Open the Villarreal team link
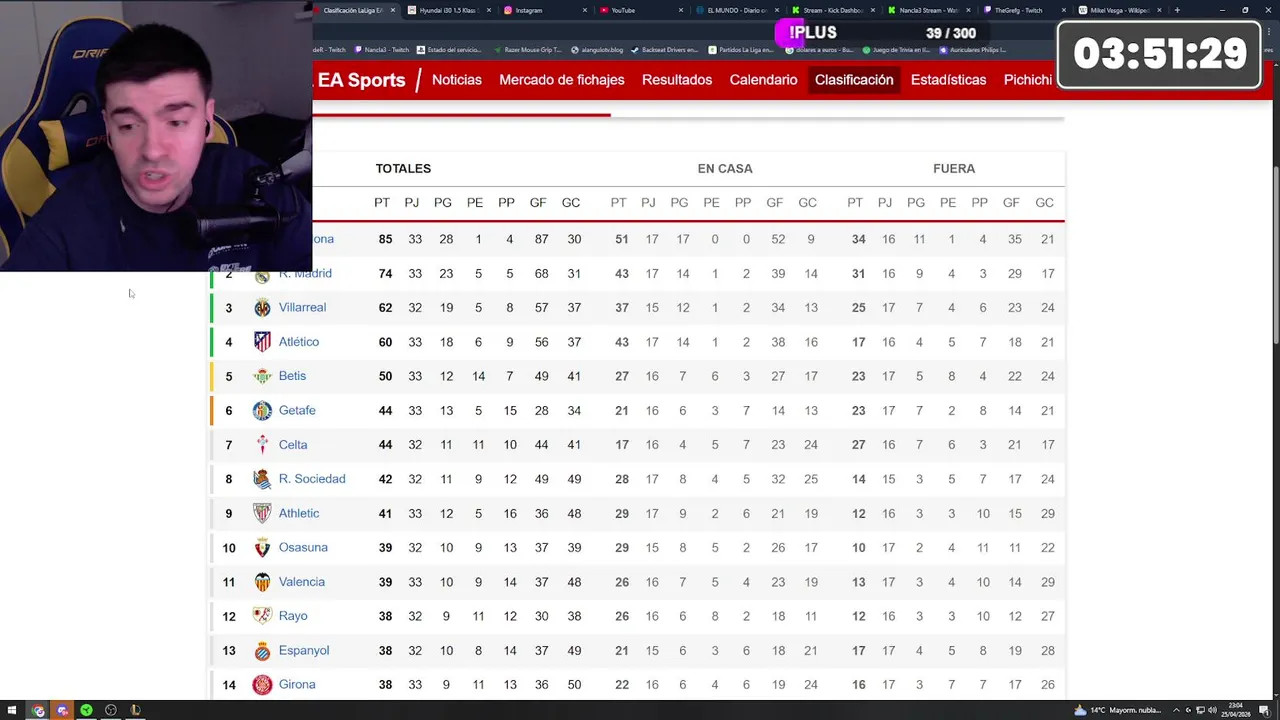Screen dimensions: 1280x720 tap(302, 307)
